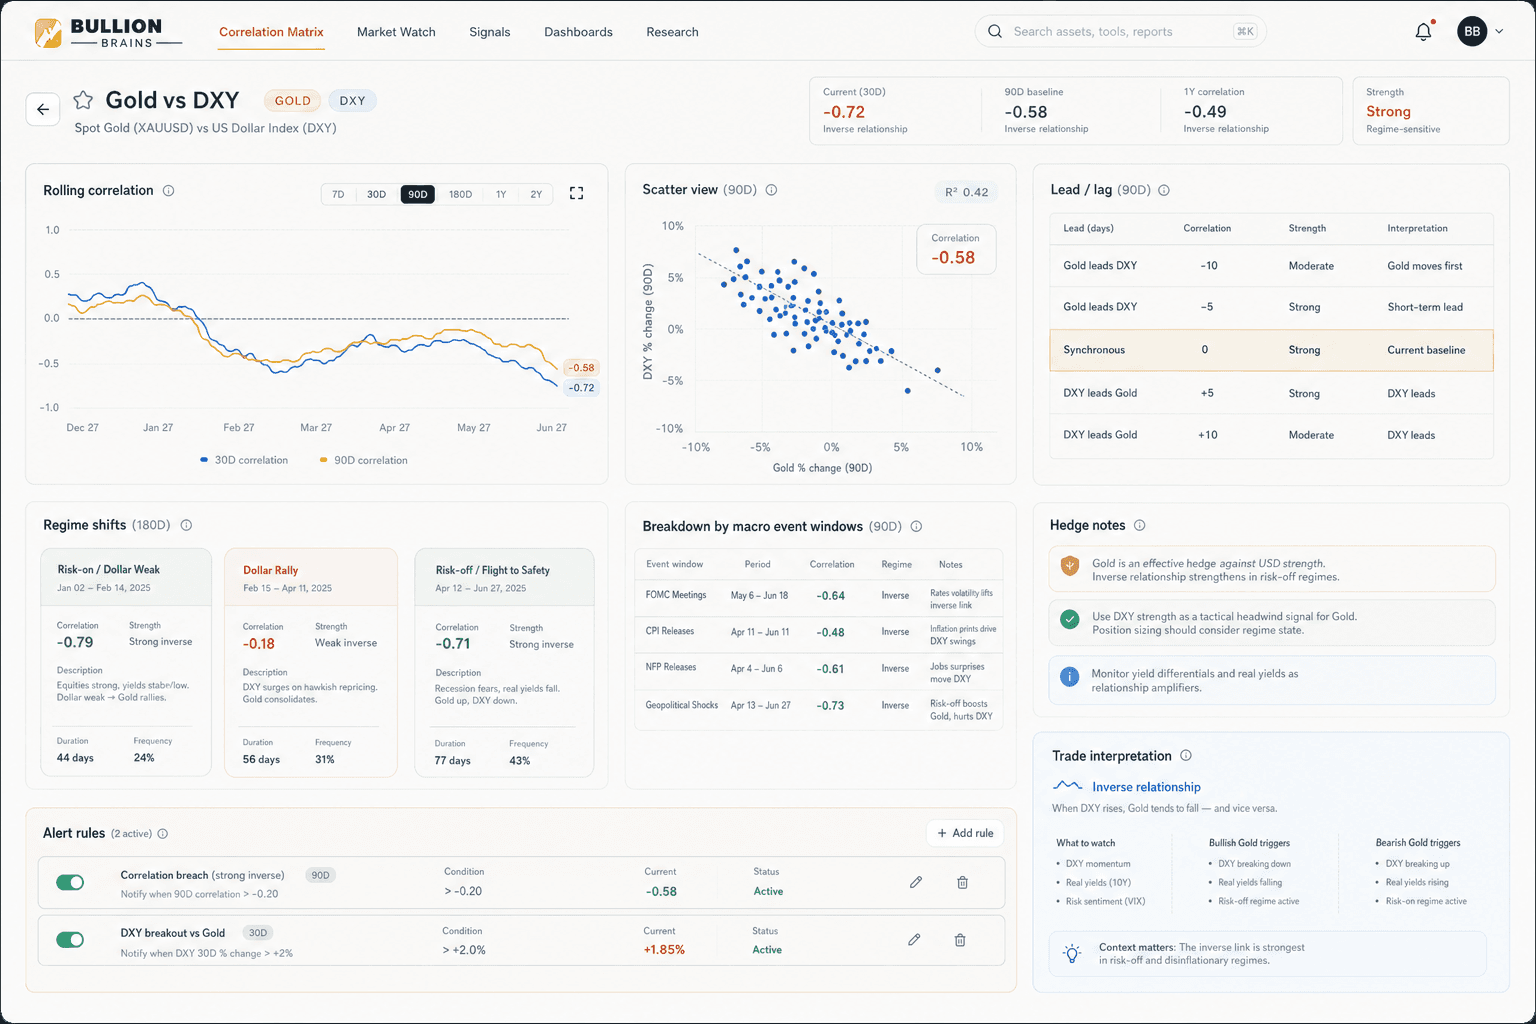
Task: Click the BB user avatar
Action: tap(1472, 32)
